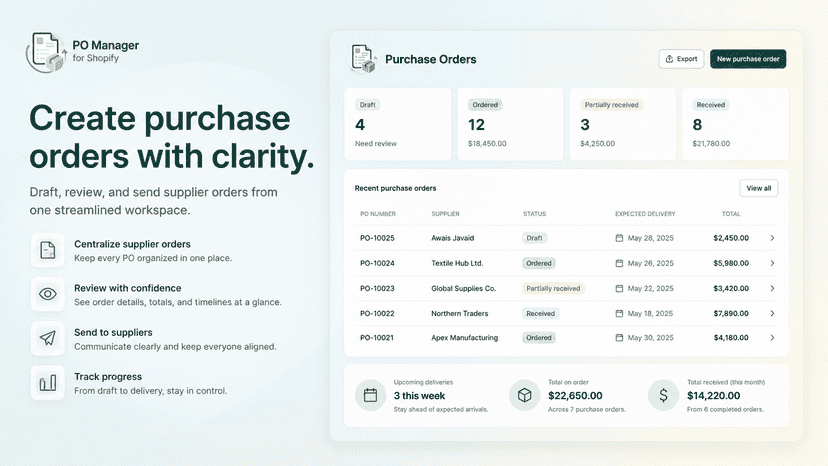828x466 pixels.
Task: Click calendar icon beside May 22, 2025
Action: point(619,288)
